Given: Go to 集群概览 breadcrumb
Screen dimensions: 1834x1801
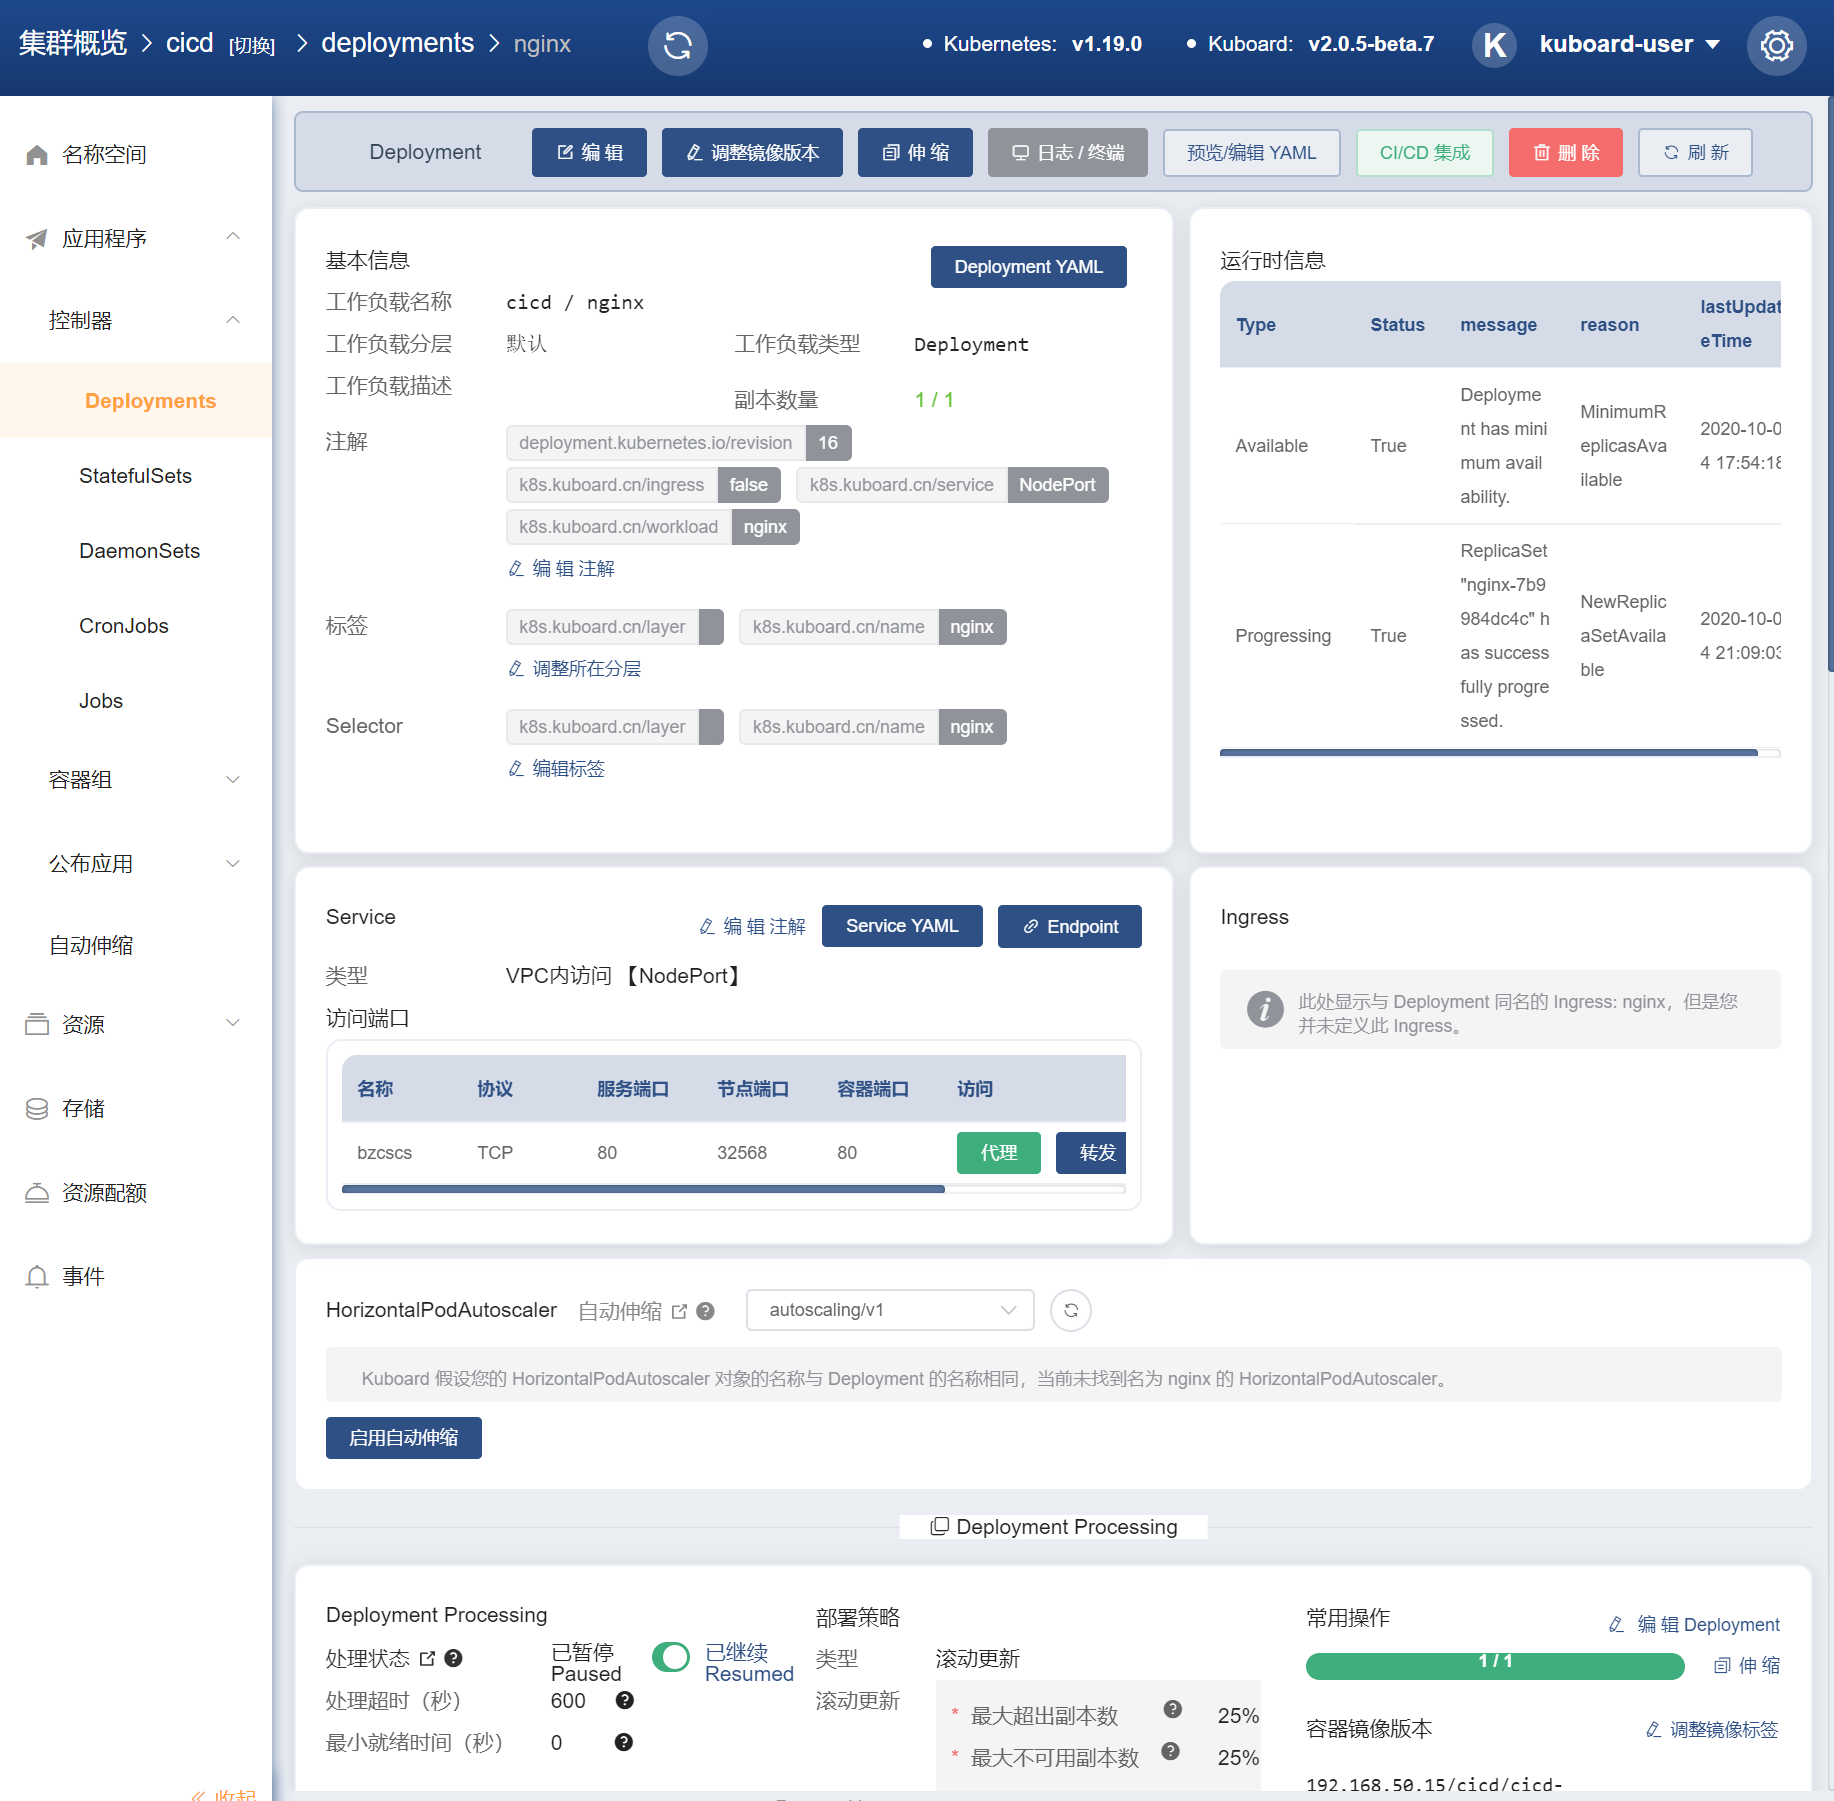Looking at the screenshot, I should click(73, 43).
